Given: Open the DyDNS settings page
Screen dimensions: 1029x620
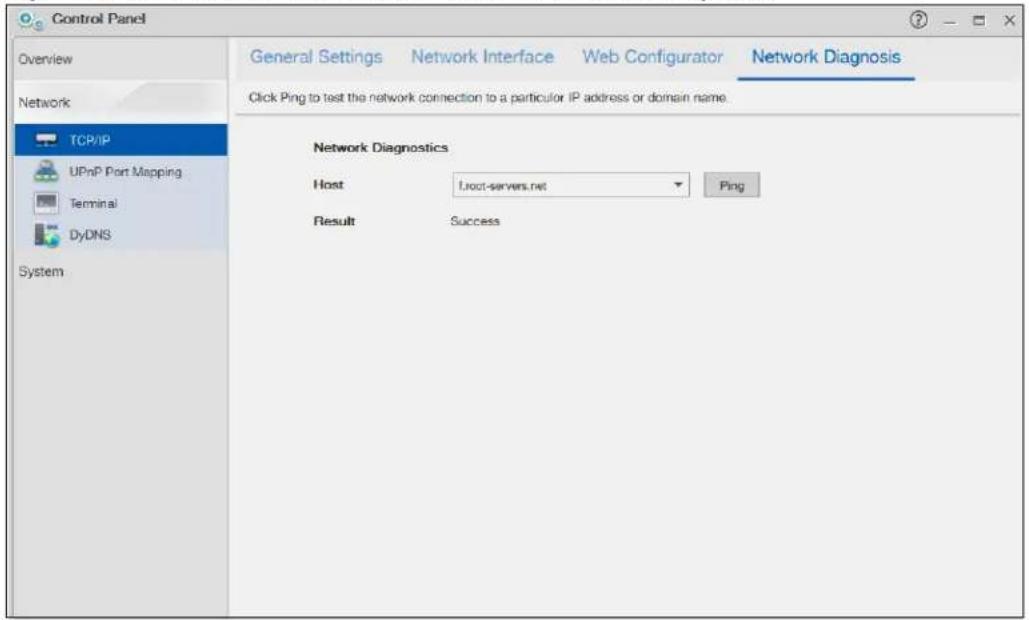Looking at the screenshot, I should pyautogui.click(x=121, y=235).
